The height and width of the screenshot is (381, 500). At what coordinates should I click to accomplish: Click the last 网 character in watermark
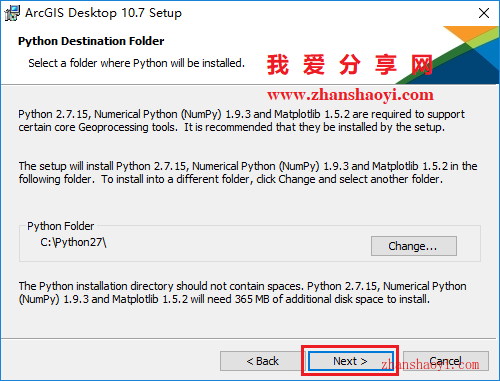[422, 64]
